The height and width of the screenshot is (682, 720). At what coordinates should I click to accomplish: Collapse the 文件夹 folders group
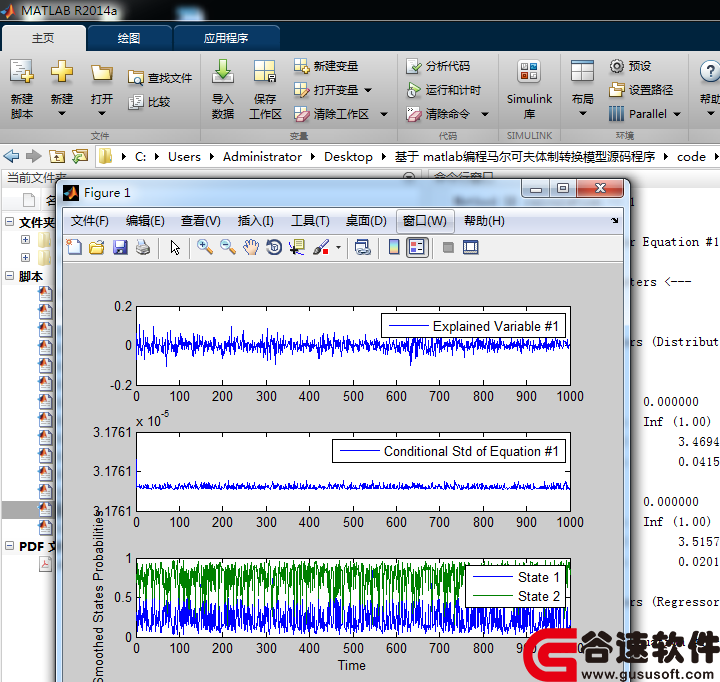click(10, 222)
